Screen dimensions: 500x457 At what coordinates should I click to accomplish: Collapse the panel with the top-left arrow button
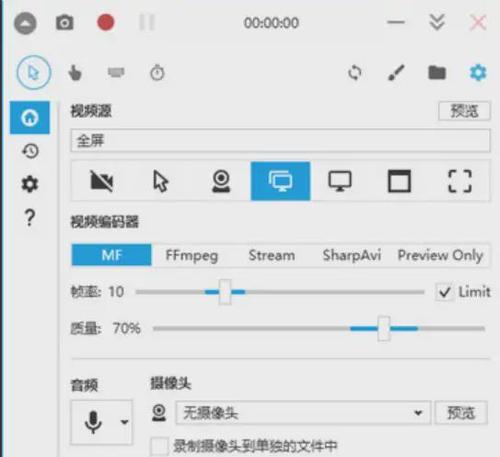point(25,23)
